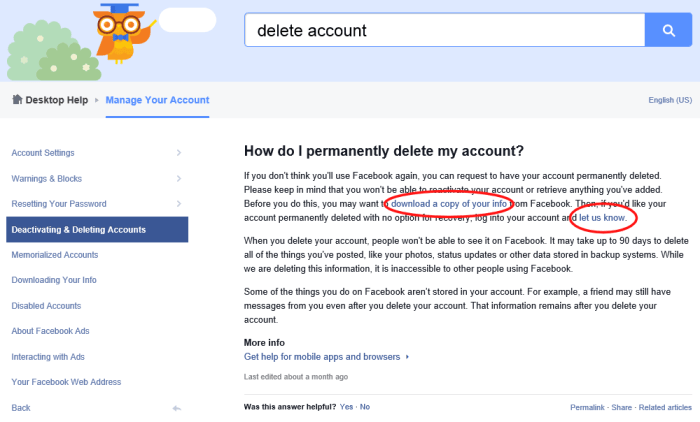Screen dimensions: 700x422
Task: Expand the Account Settings chevron
Action: pos(178,153)
